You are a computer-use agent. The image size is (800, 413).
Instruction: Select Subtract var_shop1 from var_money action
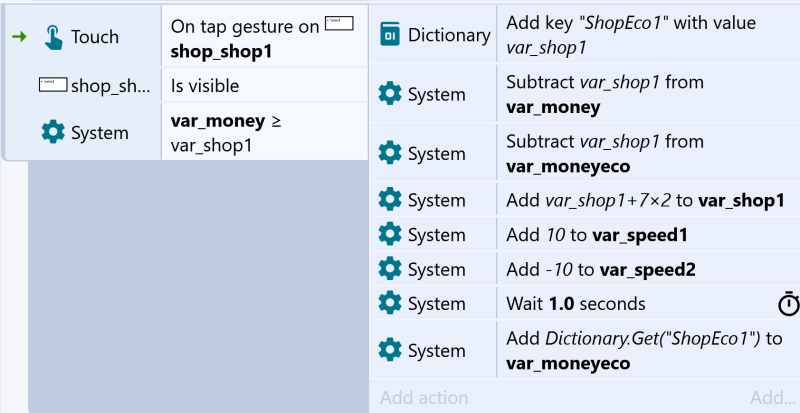tap(648, 94)
